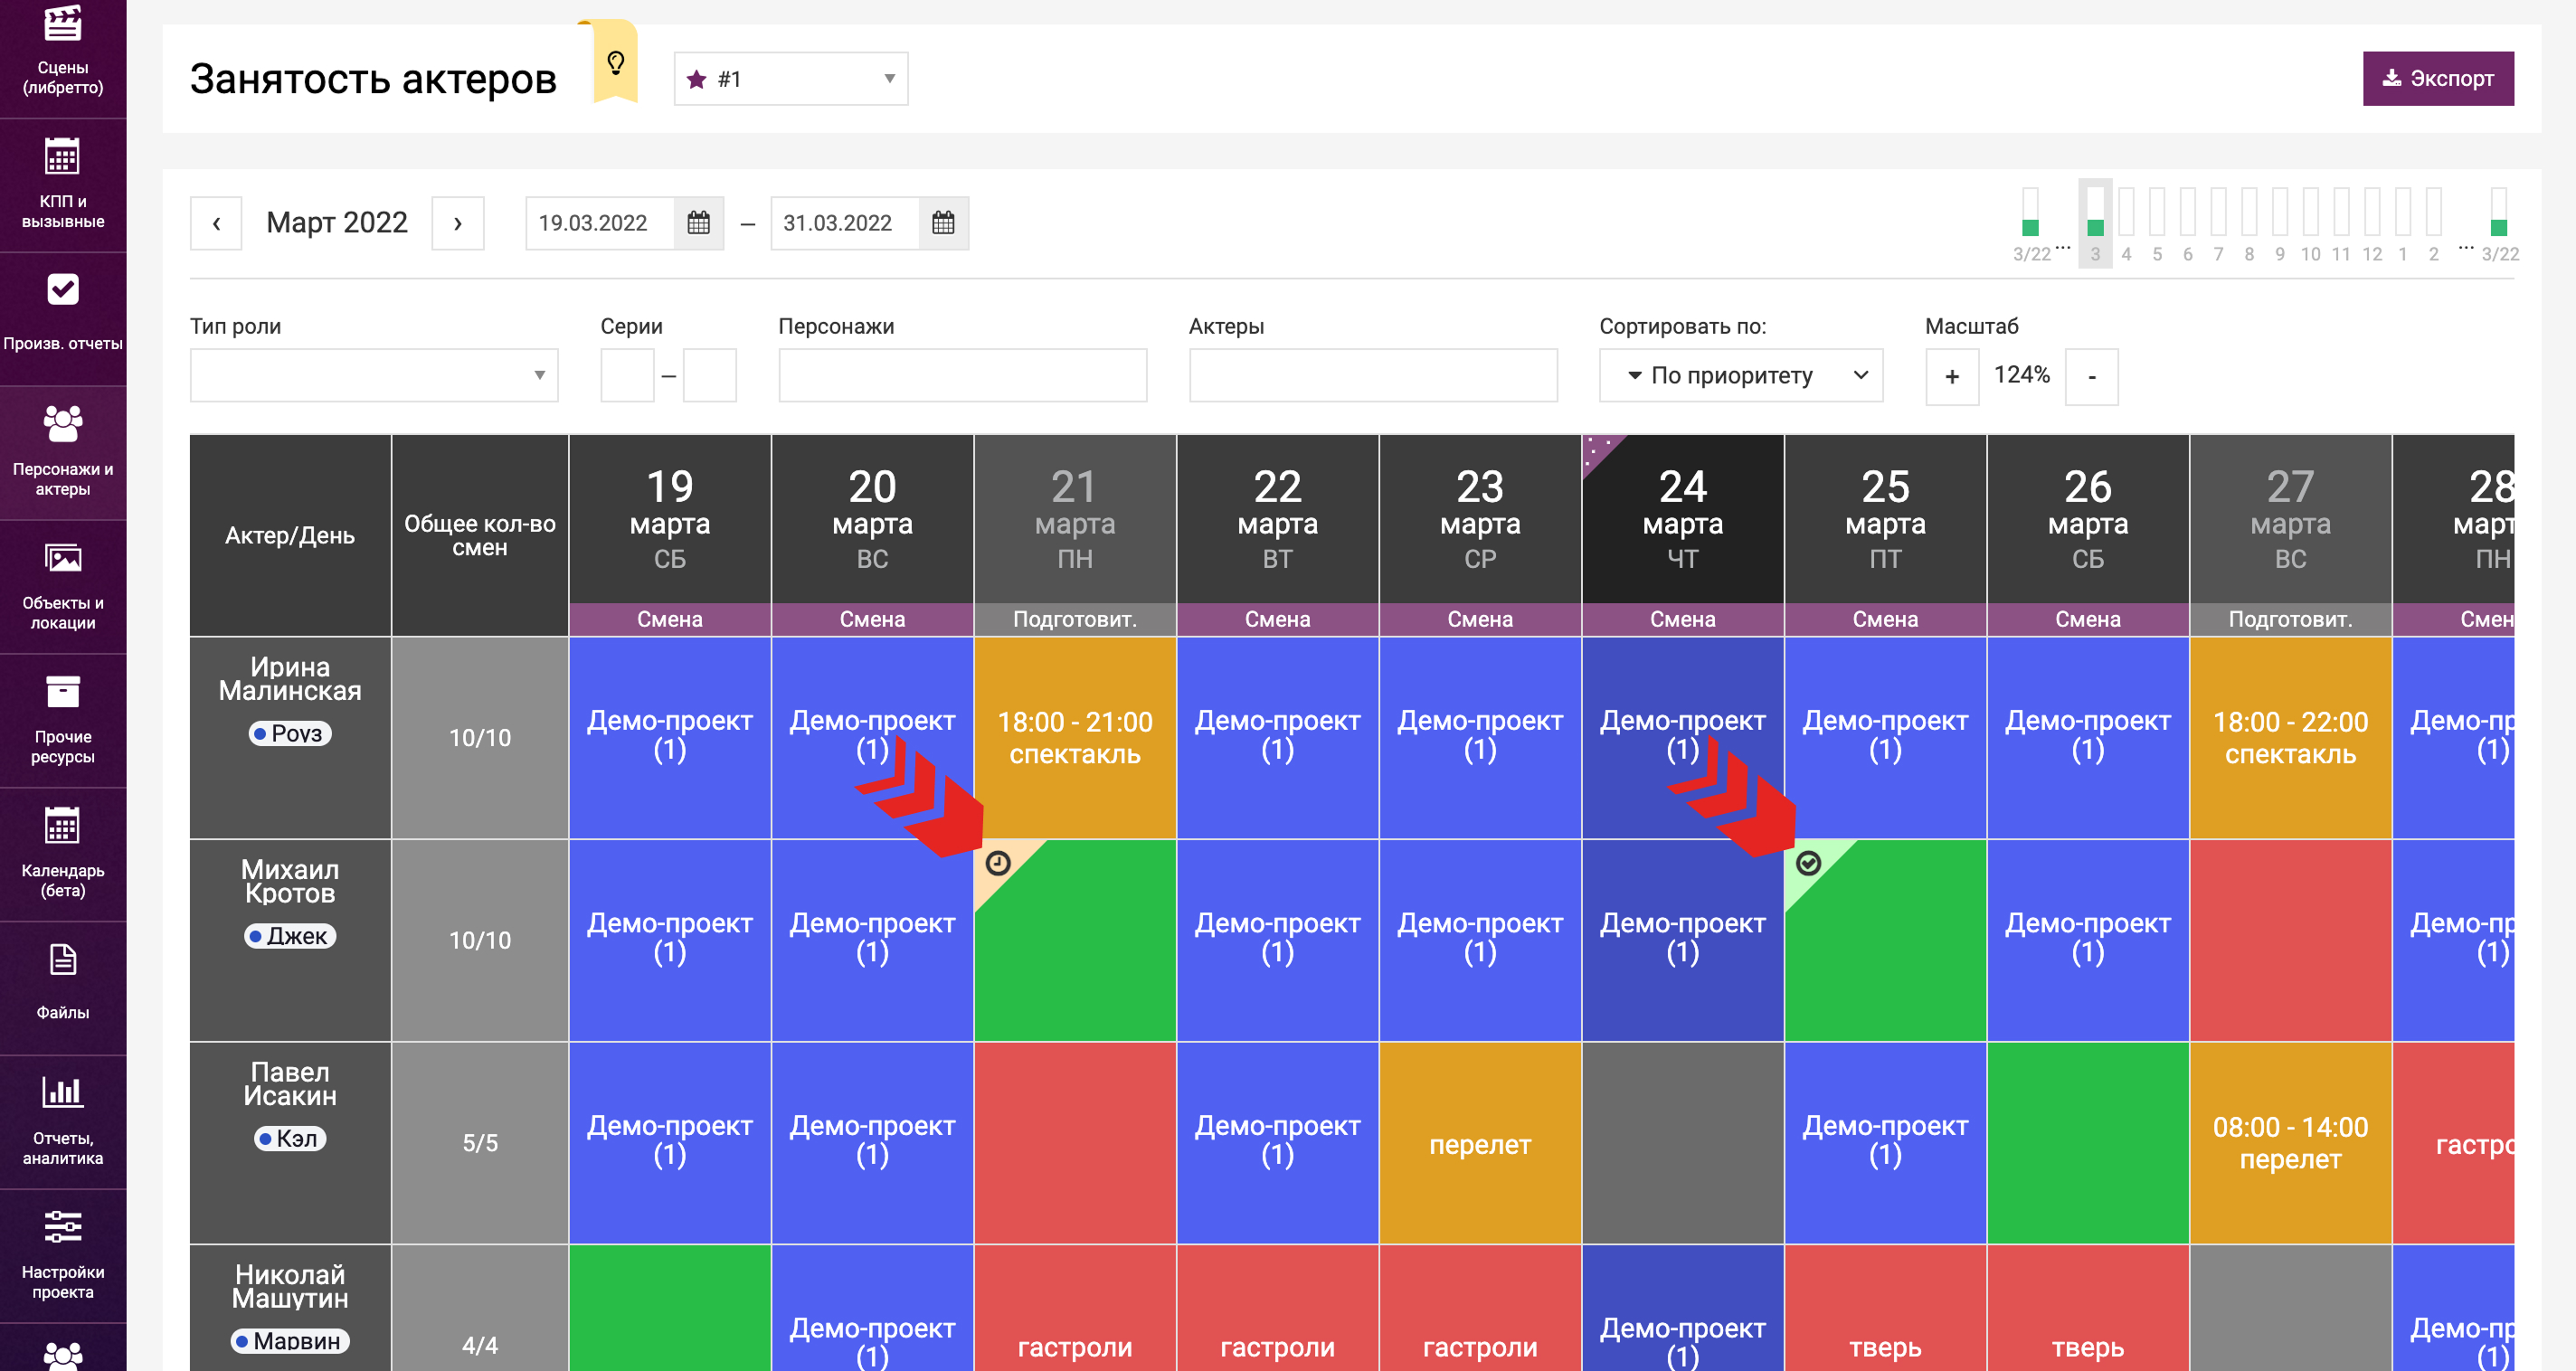Open Файлы section
Viewport: 2576px width, 1371px height.
pos(63,988)
